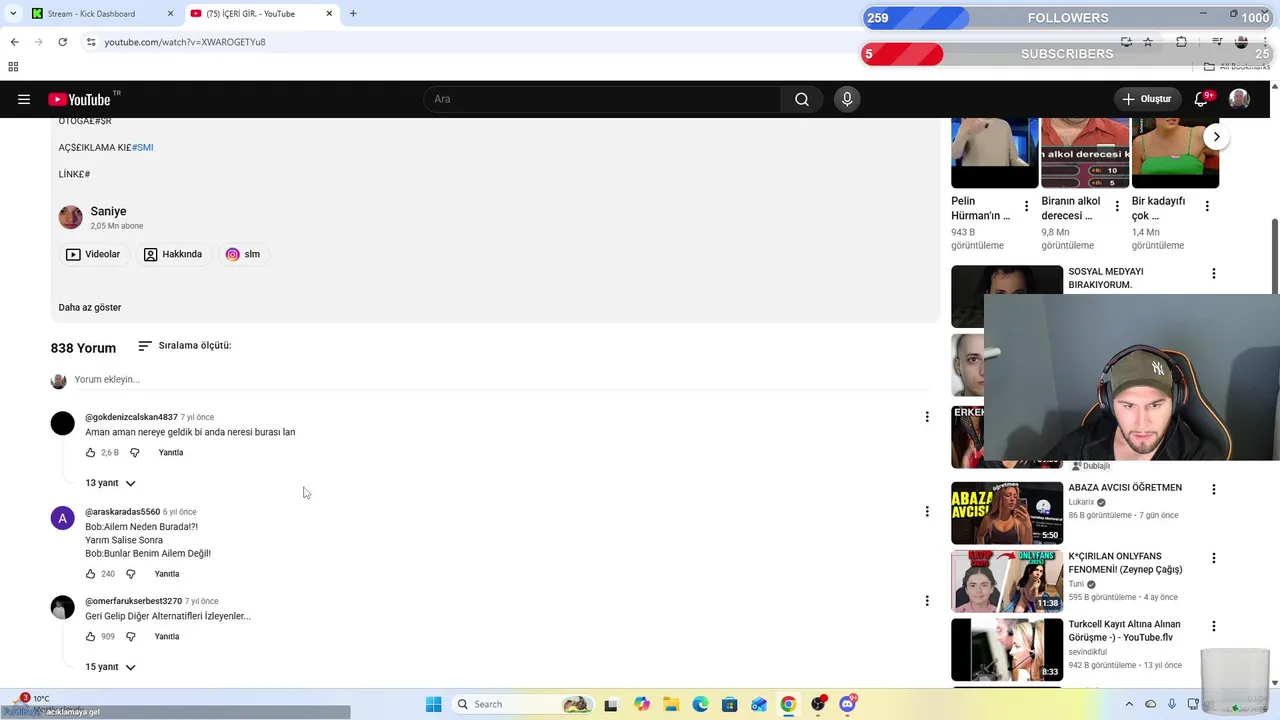Open Discord from the taskbar
The height and width of the screenshot is (720, 1280).
click(x=847, y=704)
